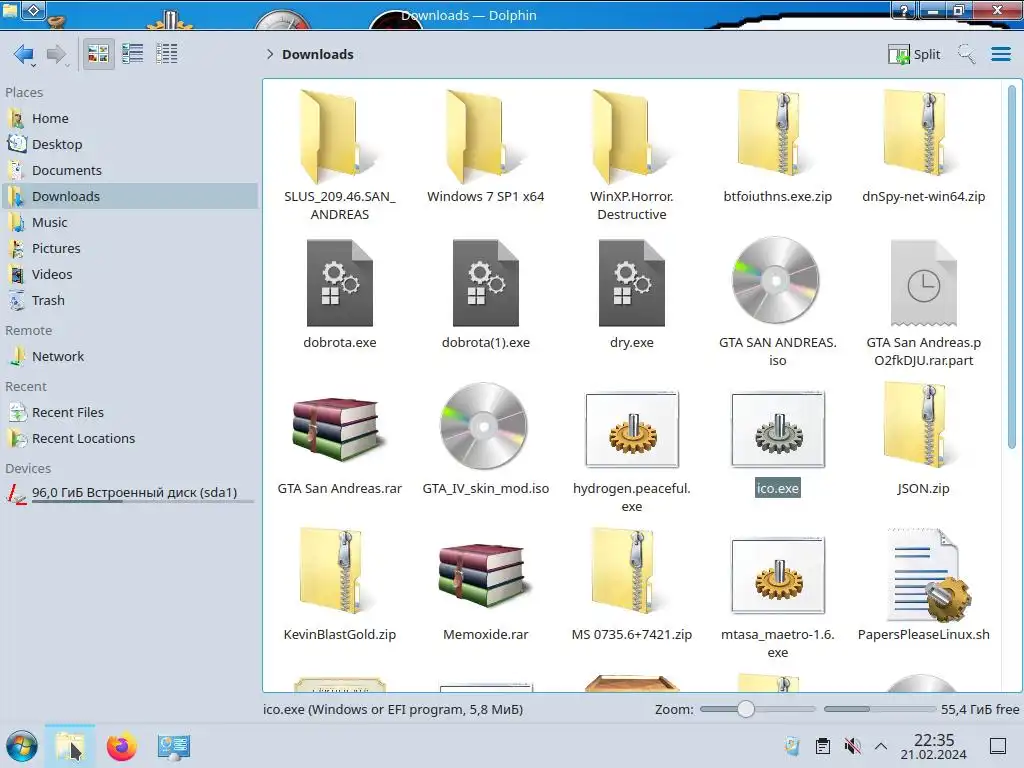Select GTA SAN ANDREAS.iso disc icon

point(776,281)
